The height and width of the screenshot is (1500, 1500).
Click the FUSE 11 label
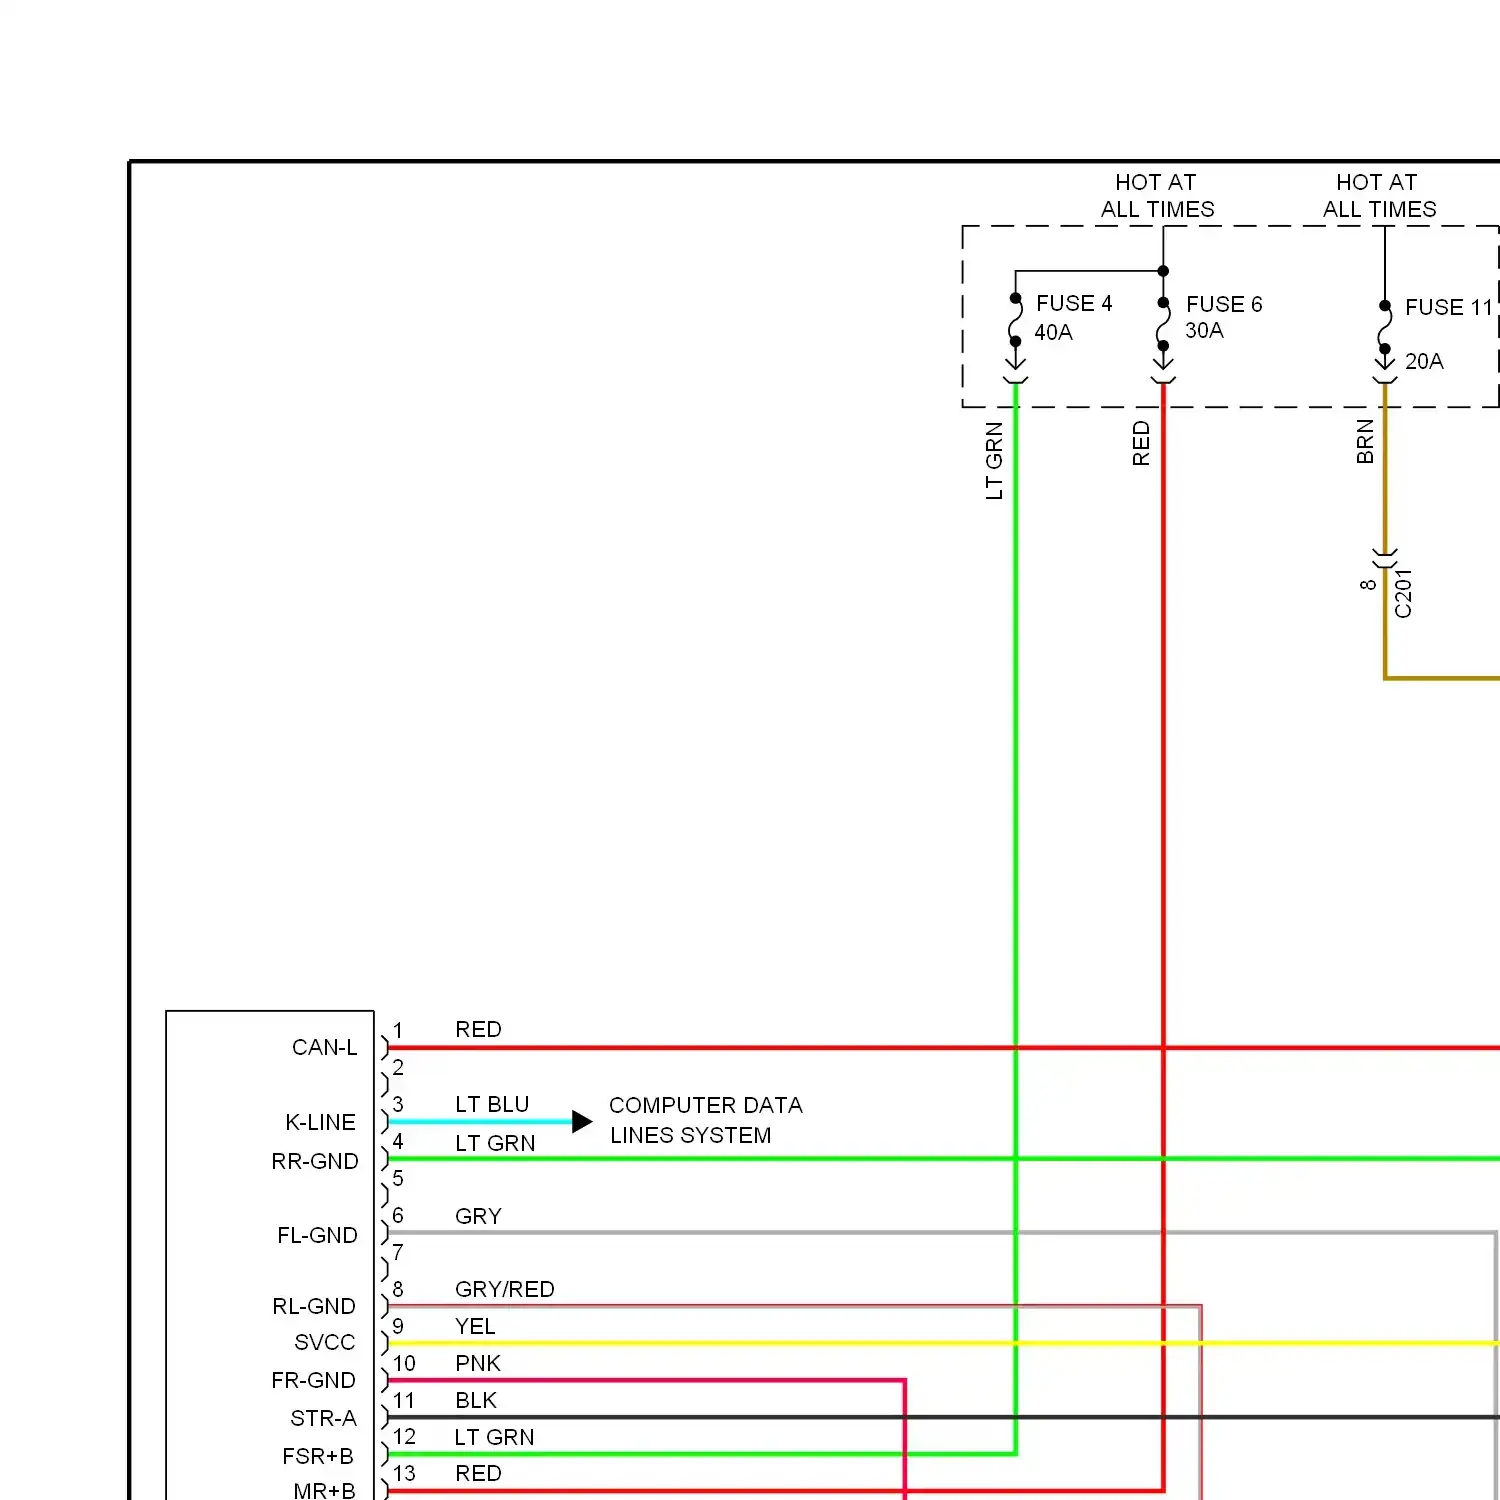click(1448, 307)
